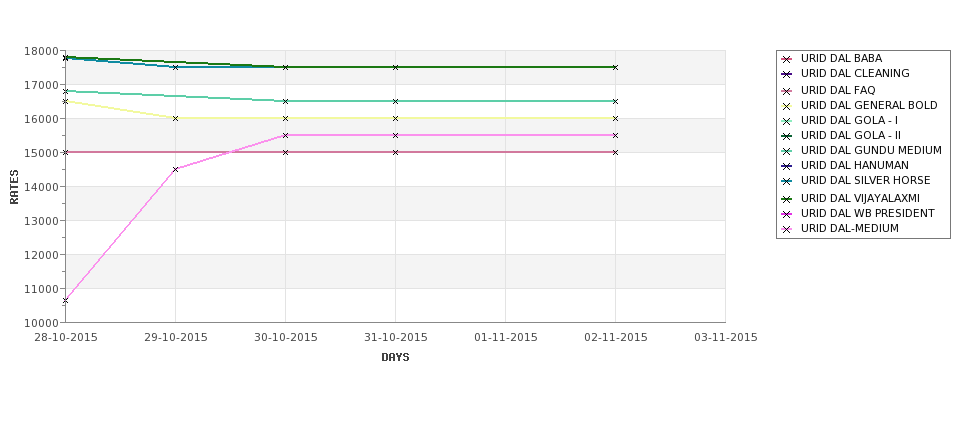Click the URID DAL GENERAL BOLD legend marker
975x429 pixels.
[787, 106]
